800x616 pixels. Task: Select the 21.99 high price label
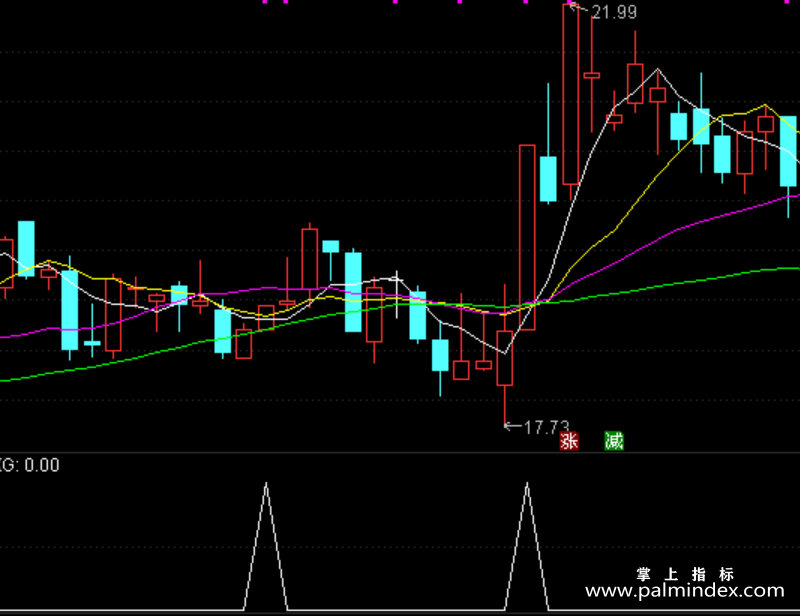click(614, 12)
